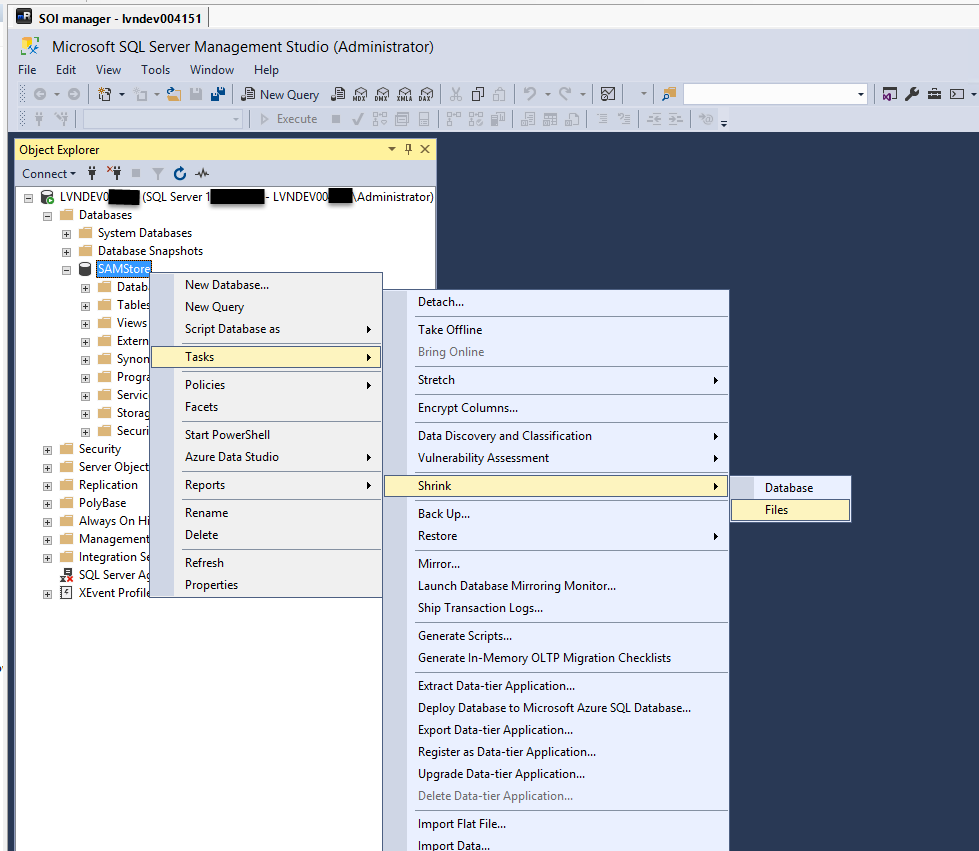This screenshot has height=851, width=979.
Task: Collapse the Databases node
Action: (47, 215)
